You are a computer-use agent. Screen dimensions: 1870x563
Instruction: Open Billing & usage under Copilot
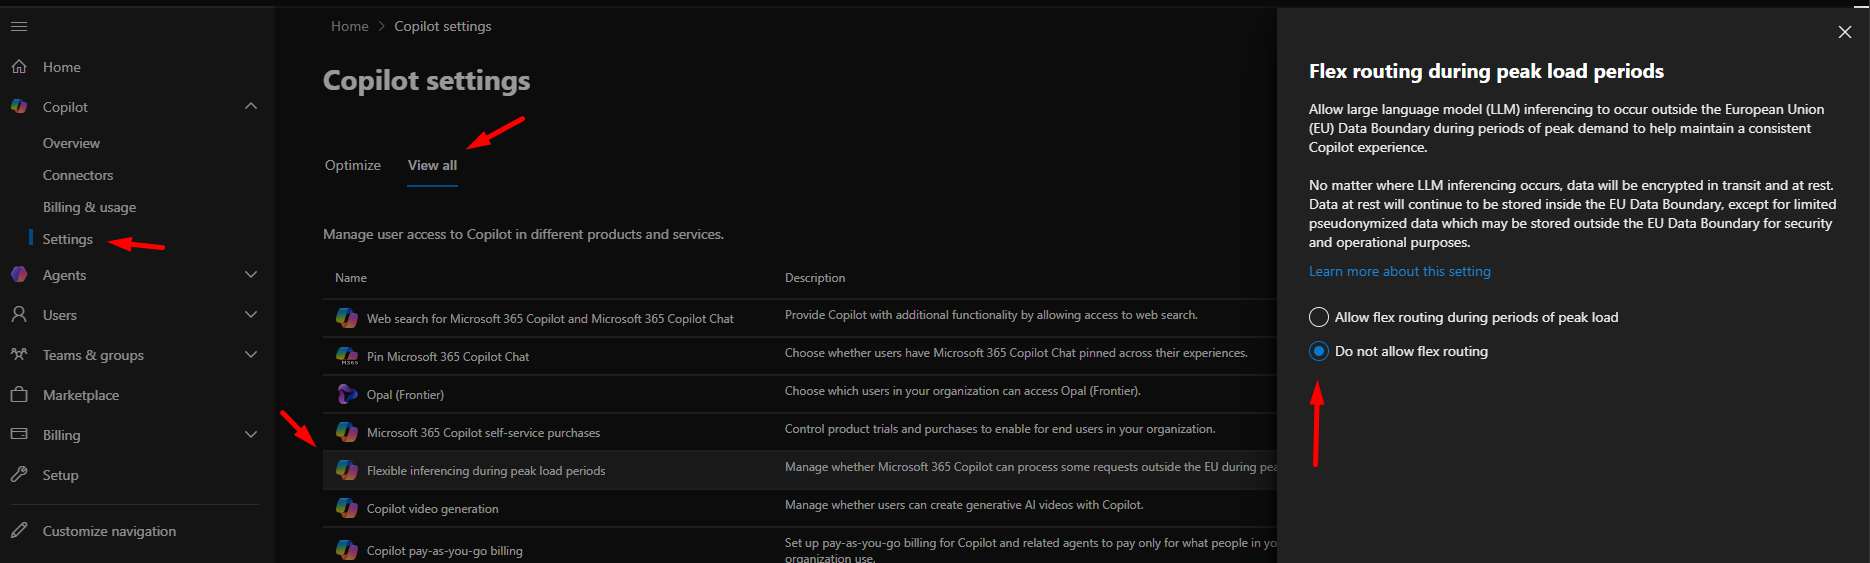tap(89, 207)
